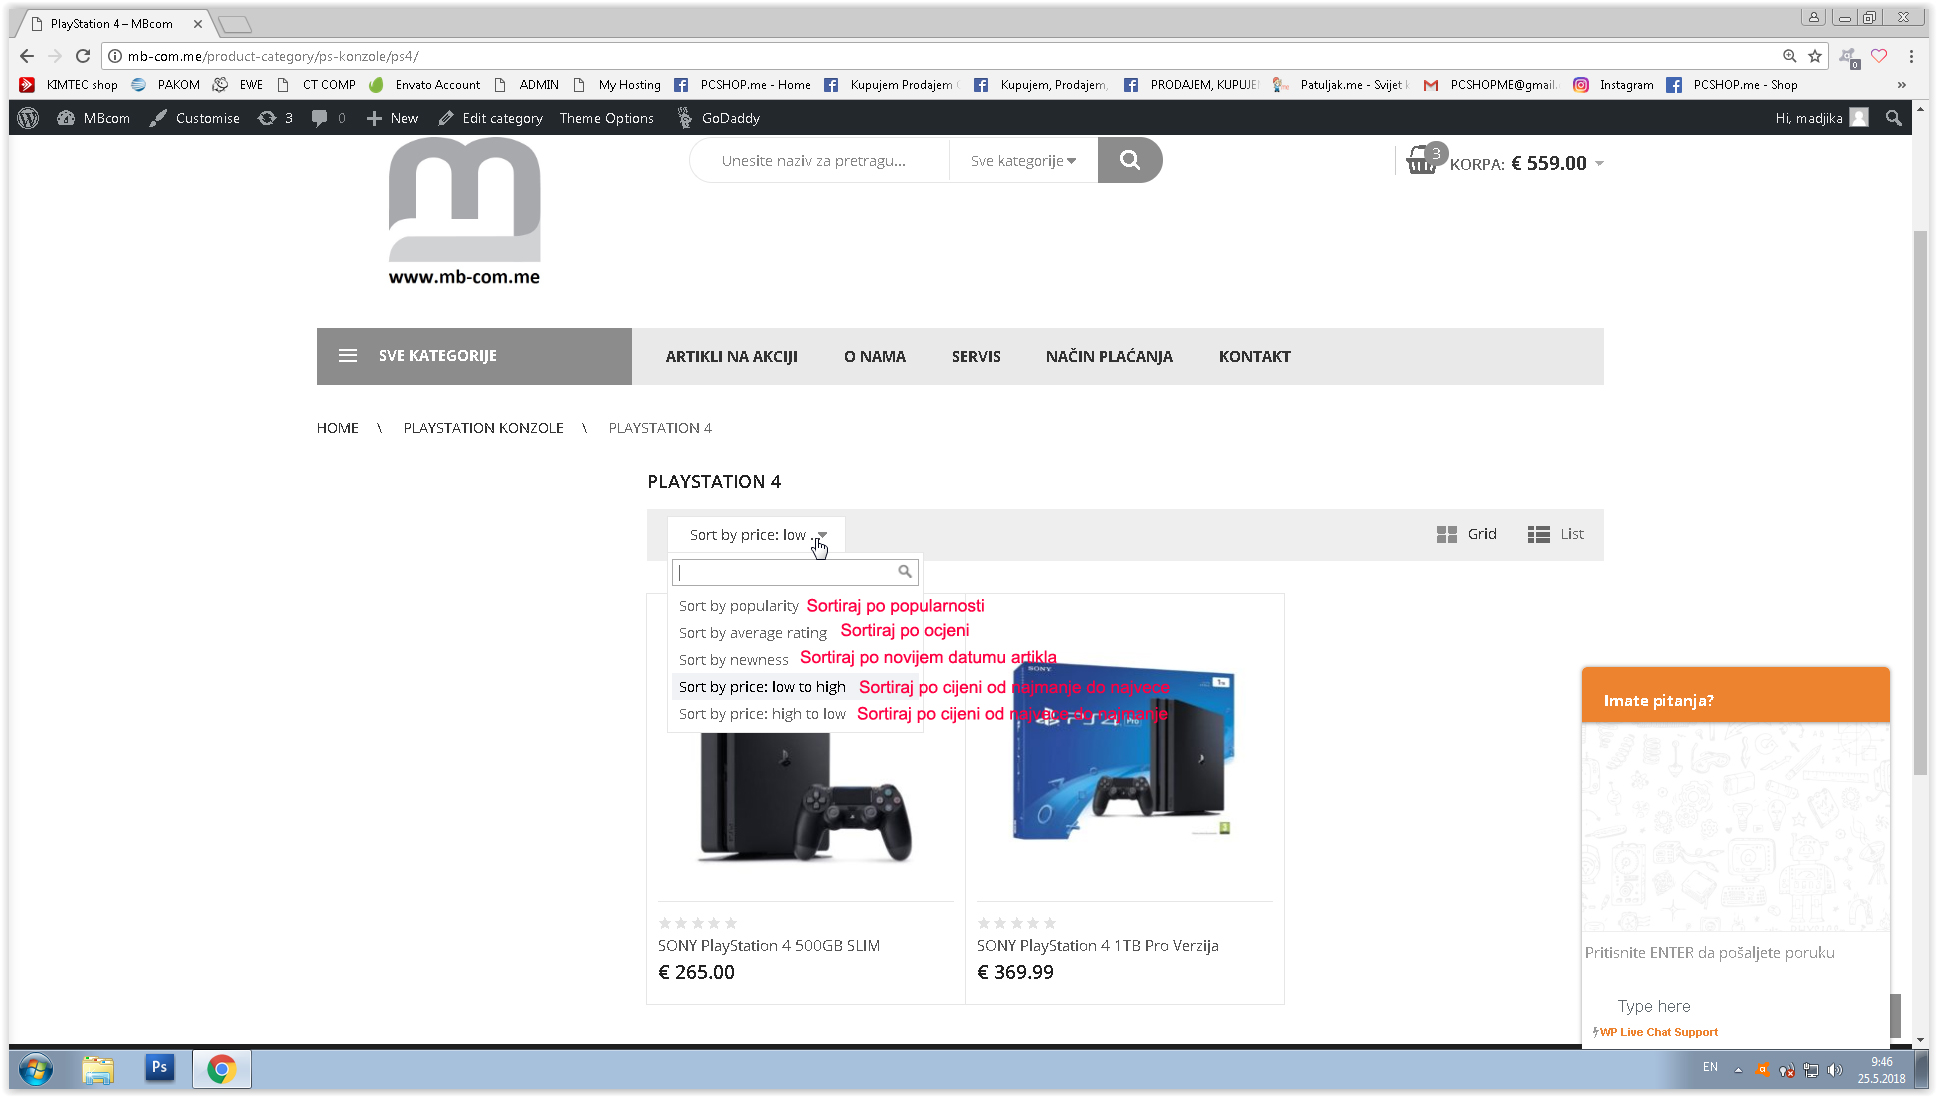Click the sort dropdown filter search box

point(795,572)
